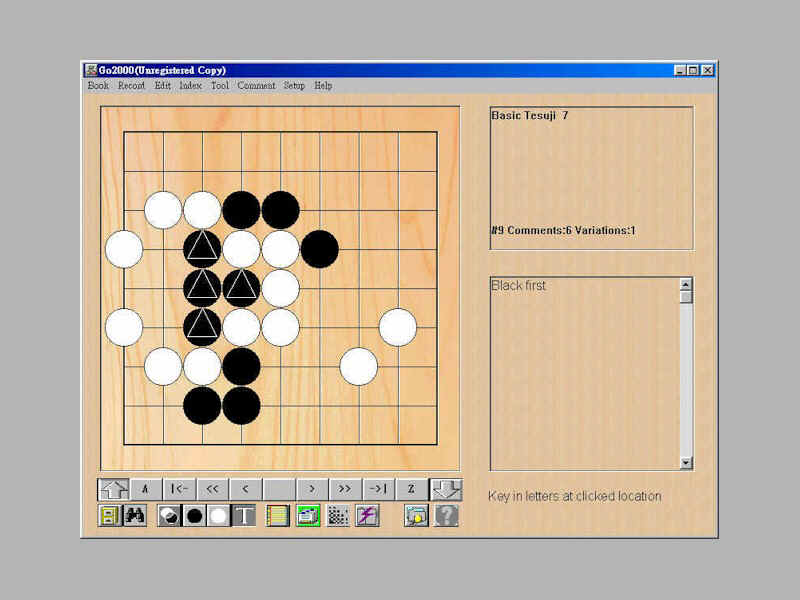This screenshot has height=600, width=800.
Task: Step forward one move with > button
Action: click(312, 489)
